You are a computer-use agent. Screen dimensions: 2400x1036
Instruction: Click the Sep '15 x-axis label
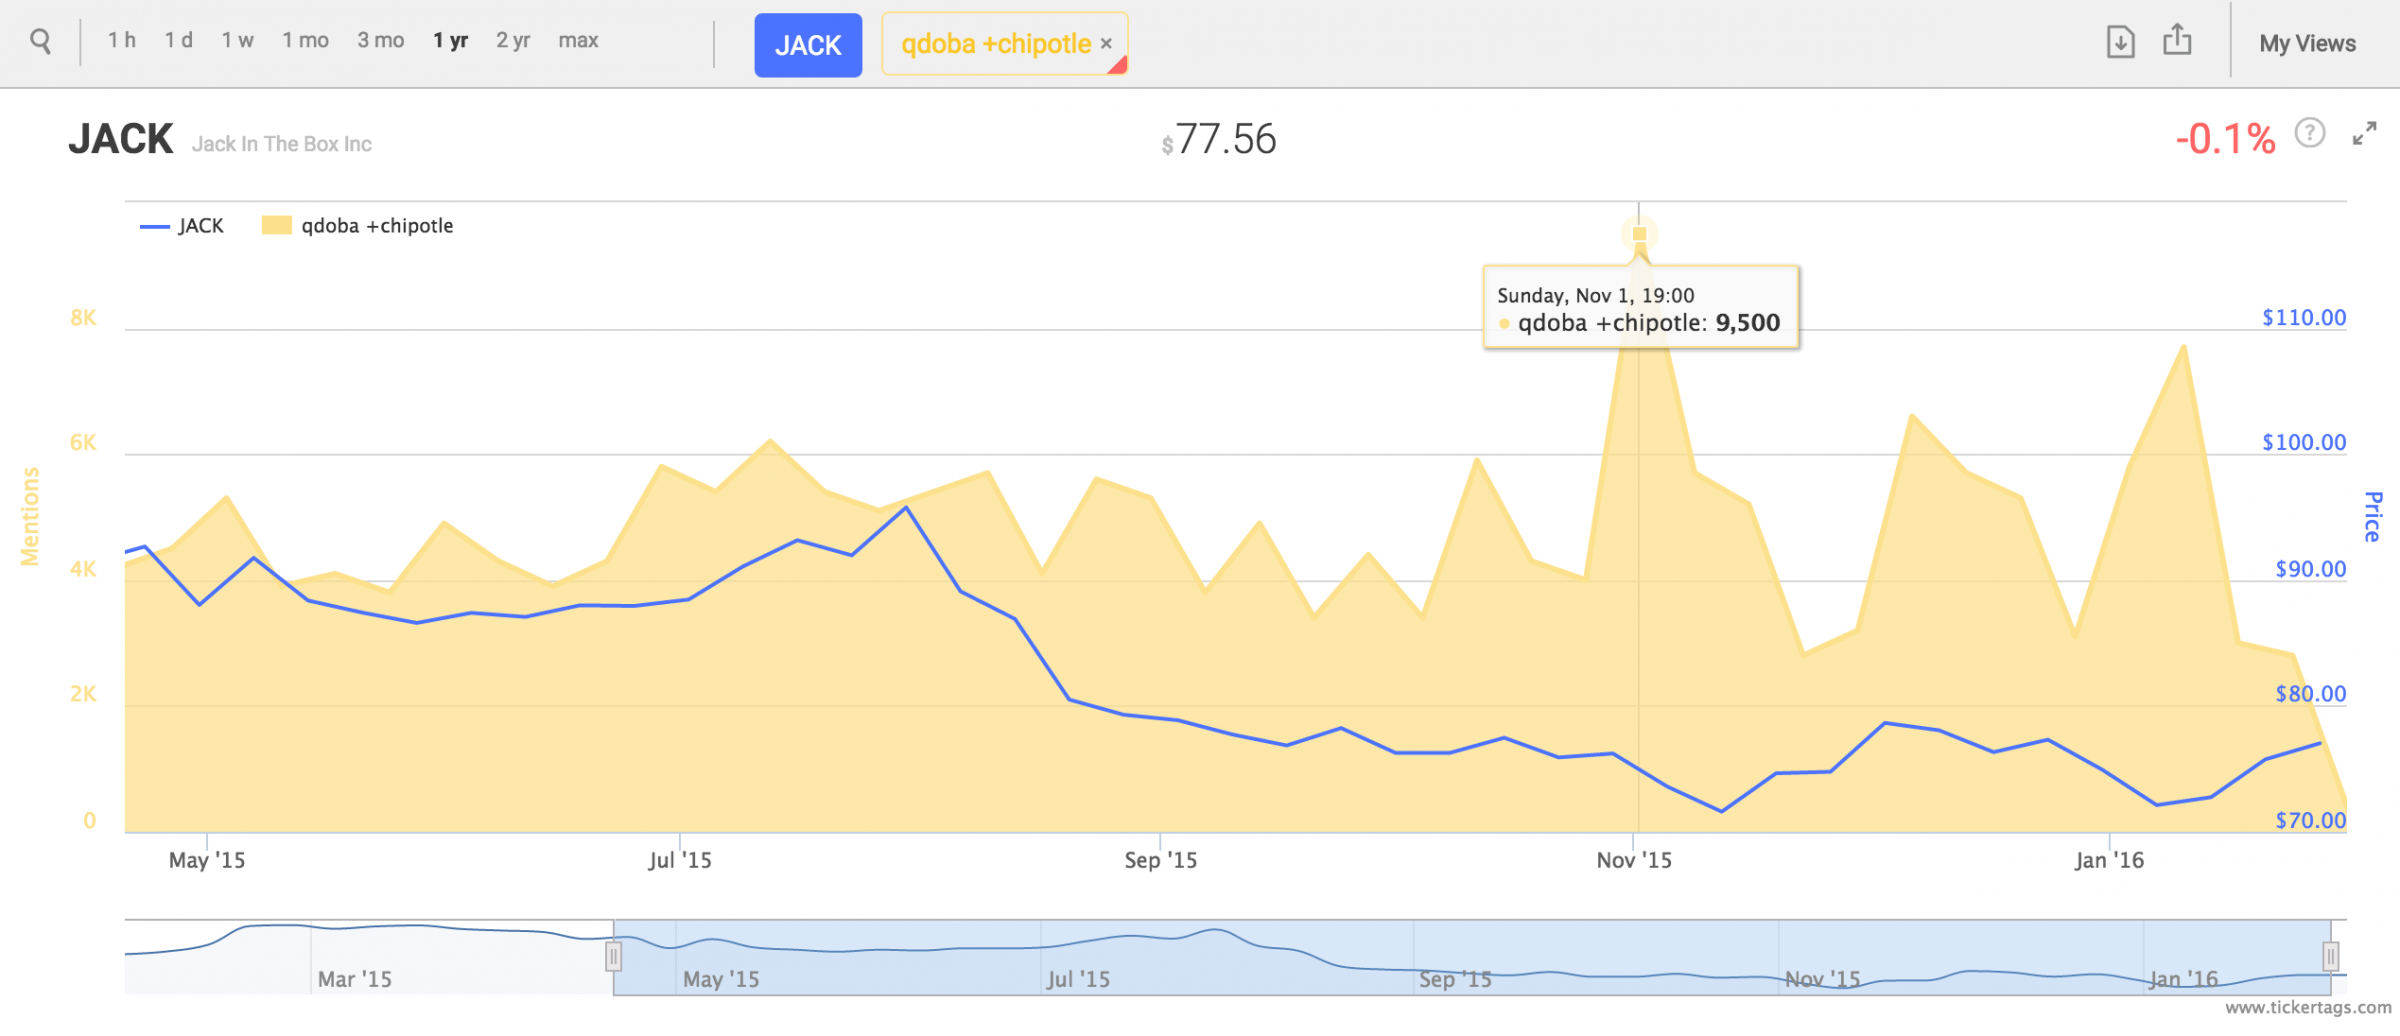1160,860
